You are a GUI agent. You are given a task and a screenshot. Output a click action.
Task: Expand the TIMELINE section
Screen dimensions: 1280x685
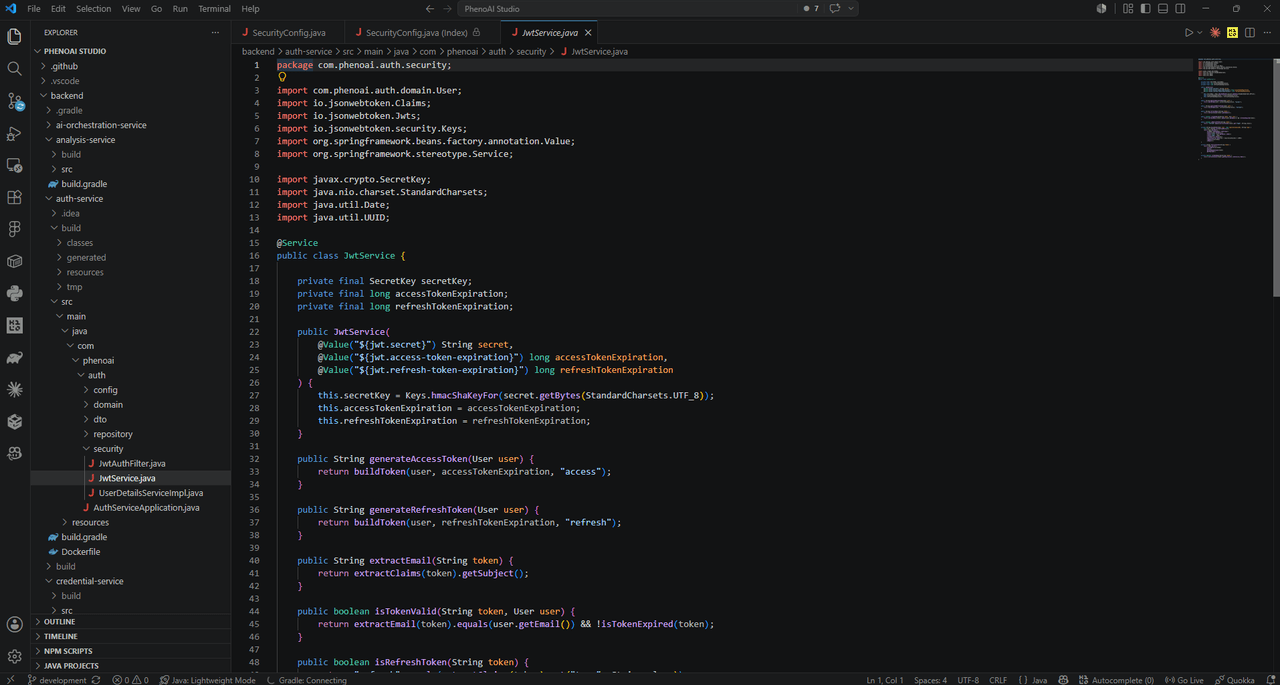131,636
